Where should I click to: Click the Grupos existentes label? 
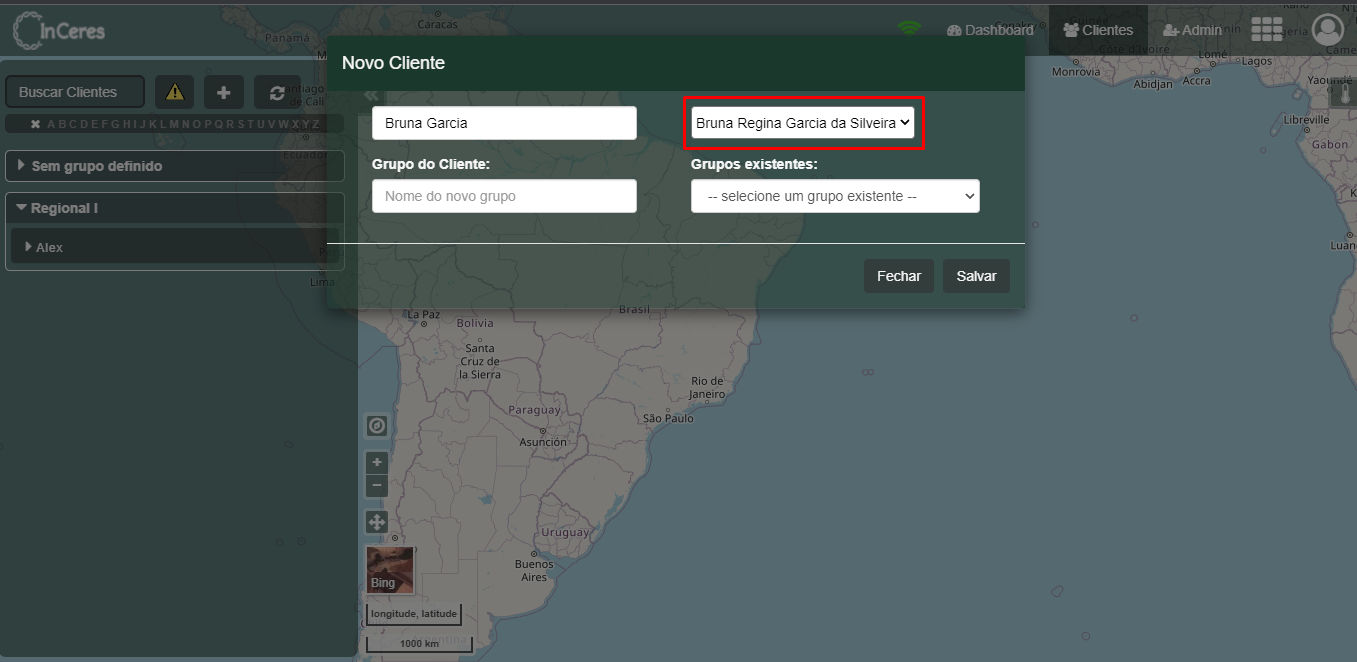[x=754, y=164]
